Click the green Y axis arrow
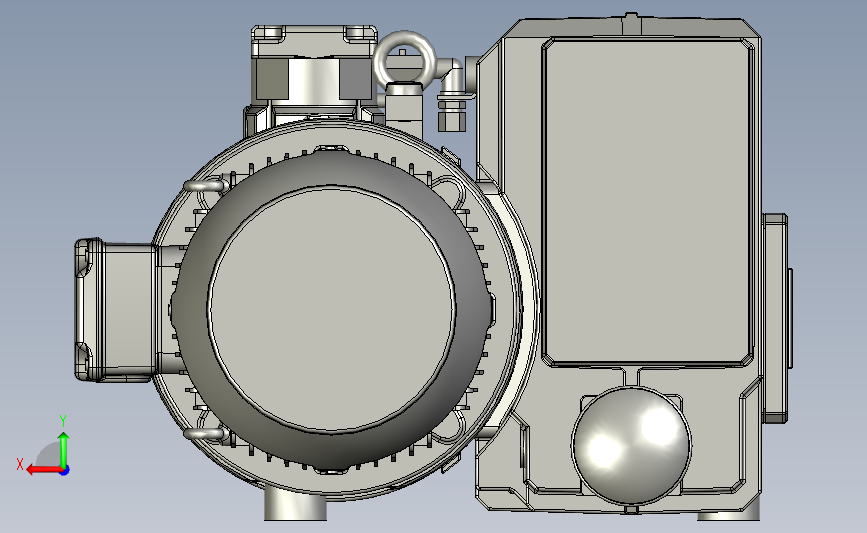This screenshot has width=867, height=533. coord(64,449)
